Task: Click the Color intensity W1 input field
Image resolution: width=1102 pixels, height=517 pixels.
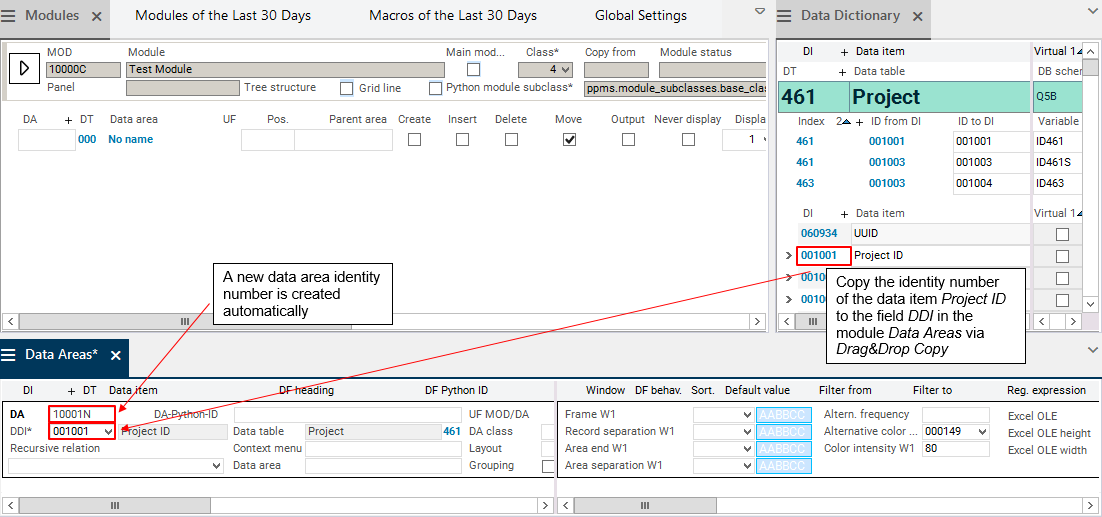Action: tap(955, 449)
